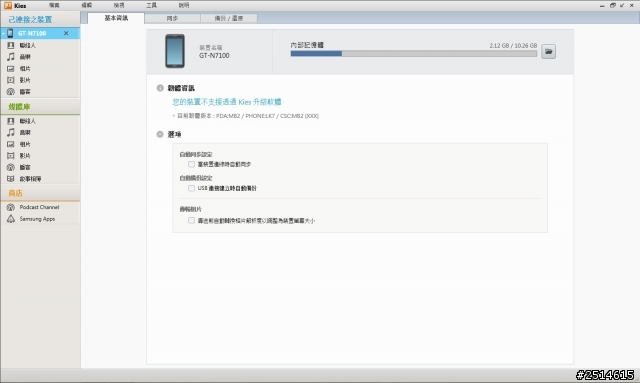This screenshot has width=640, height=383.
Task: Open Contacts in the library section
Action: [x=40, y=121]
